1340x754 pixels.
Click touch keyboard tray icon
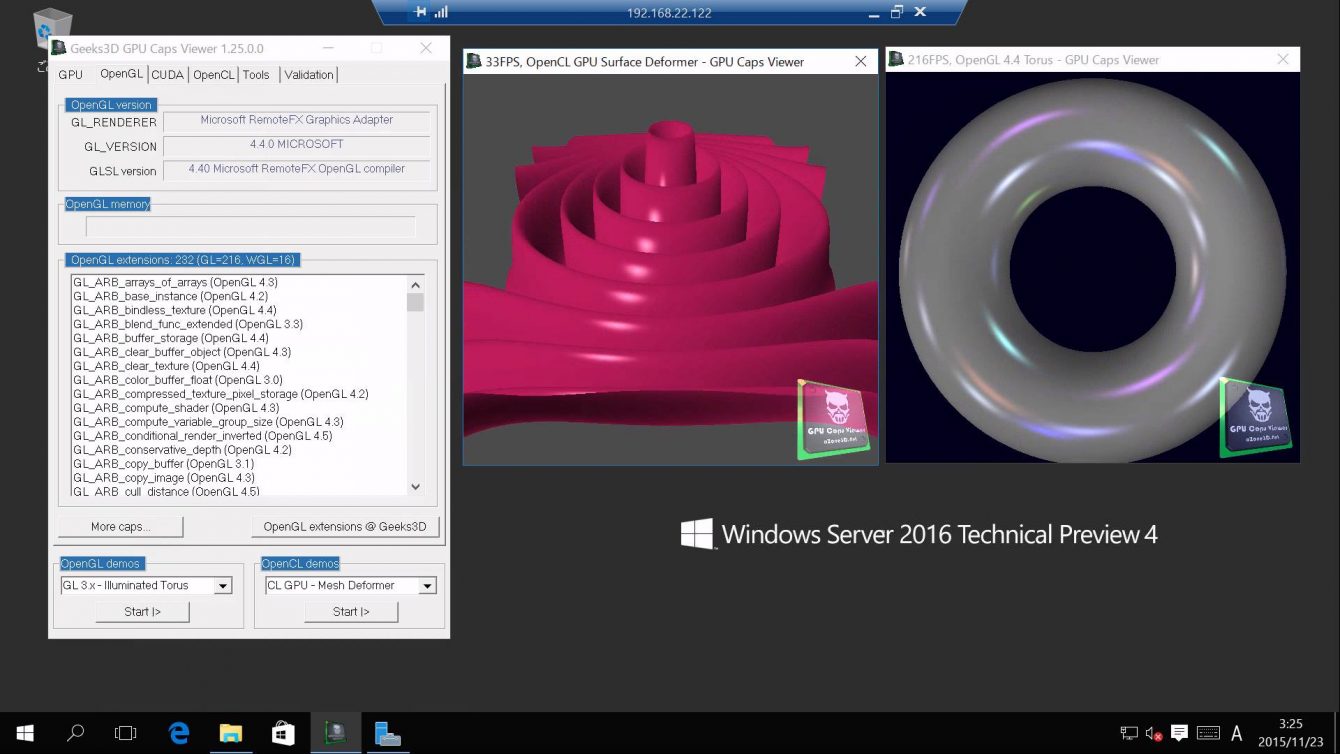coord(1207,734)
